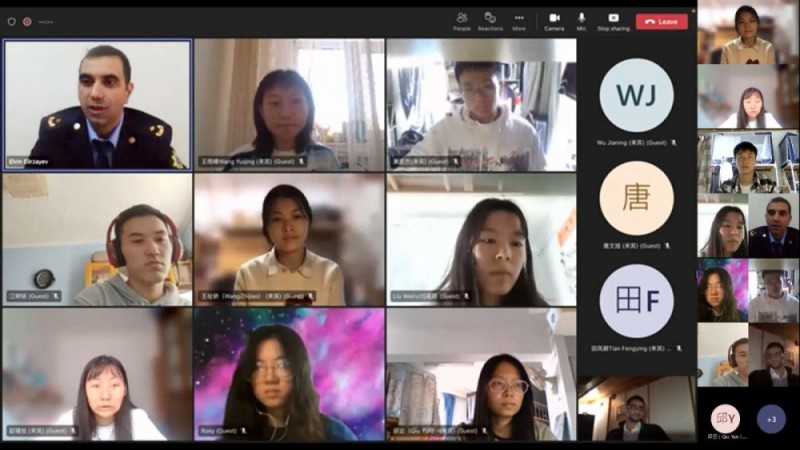Click Liu Wenyu's video tile

[481, 239]
